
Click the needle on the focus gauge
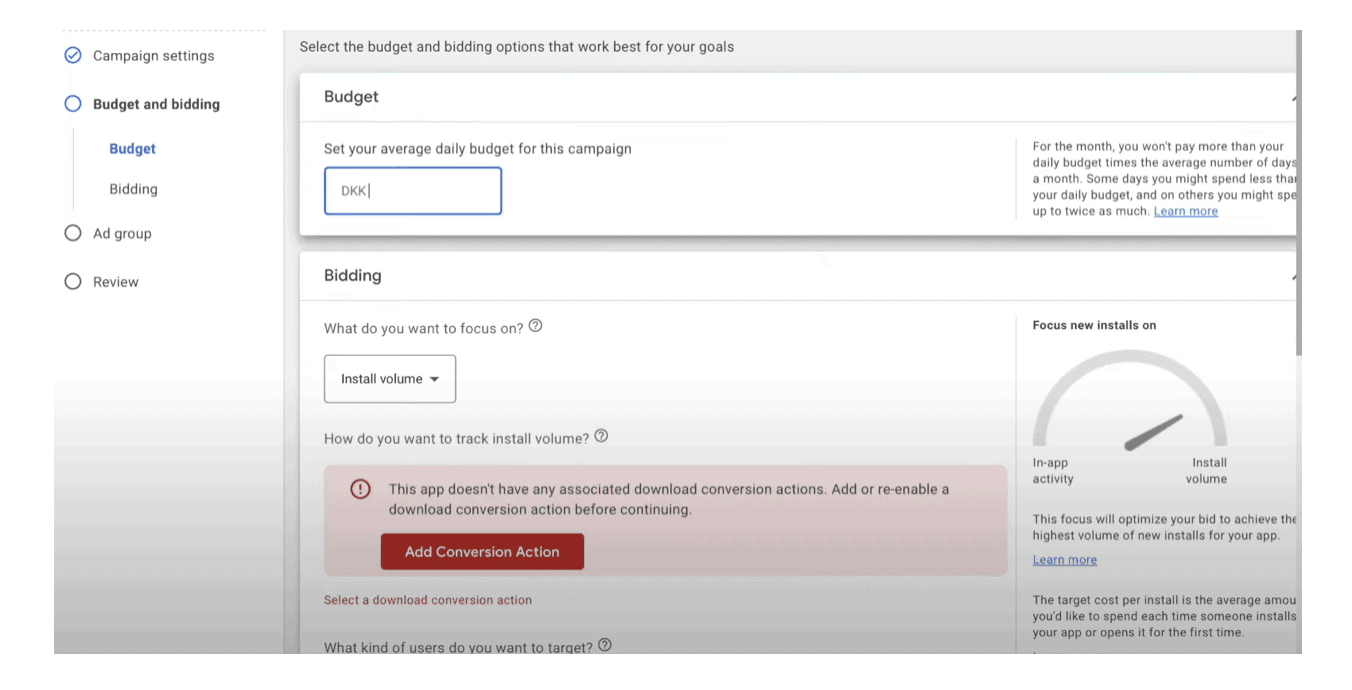[x=1154, y=432]
